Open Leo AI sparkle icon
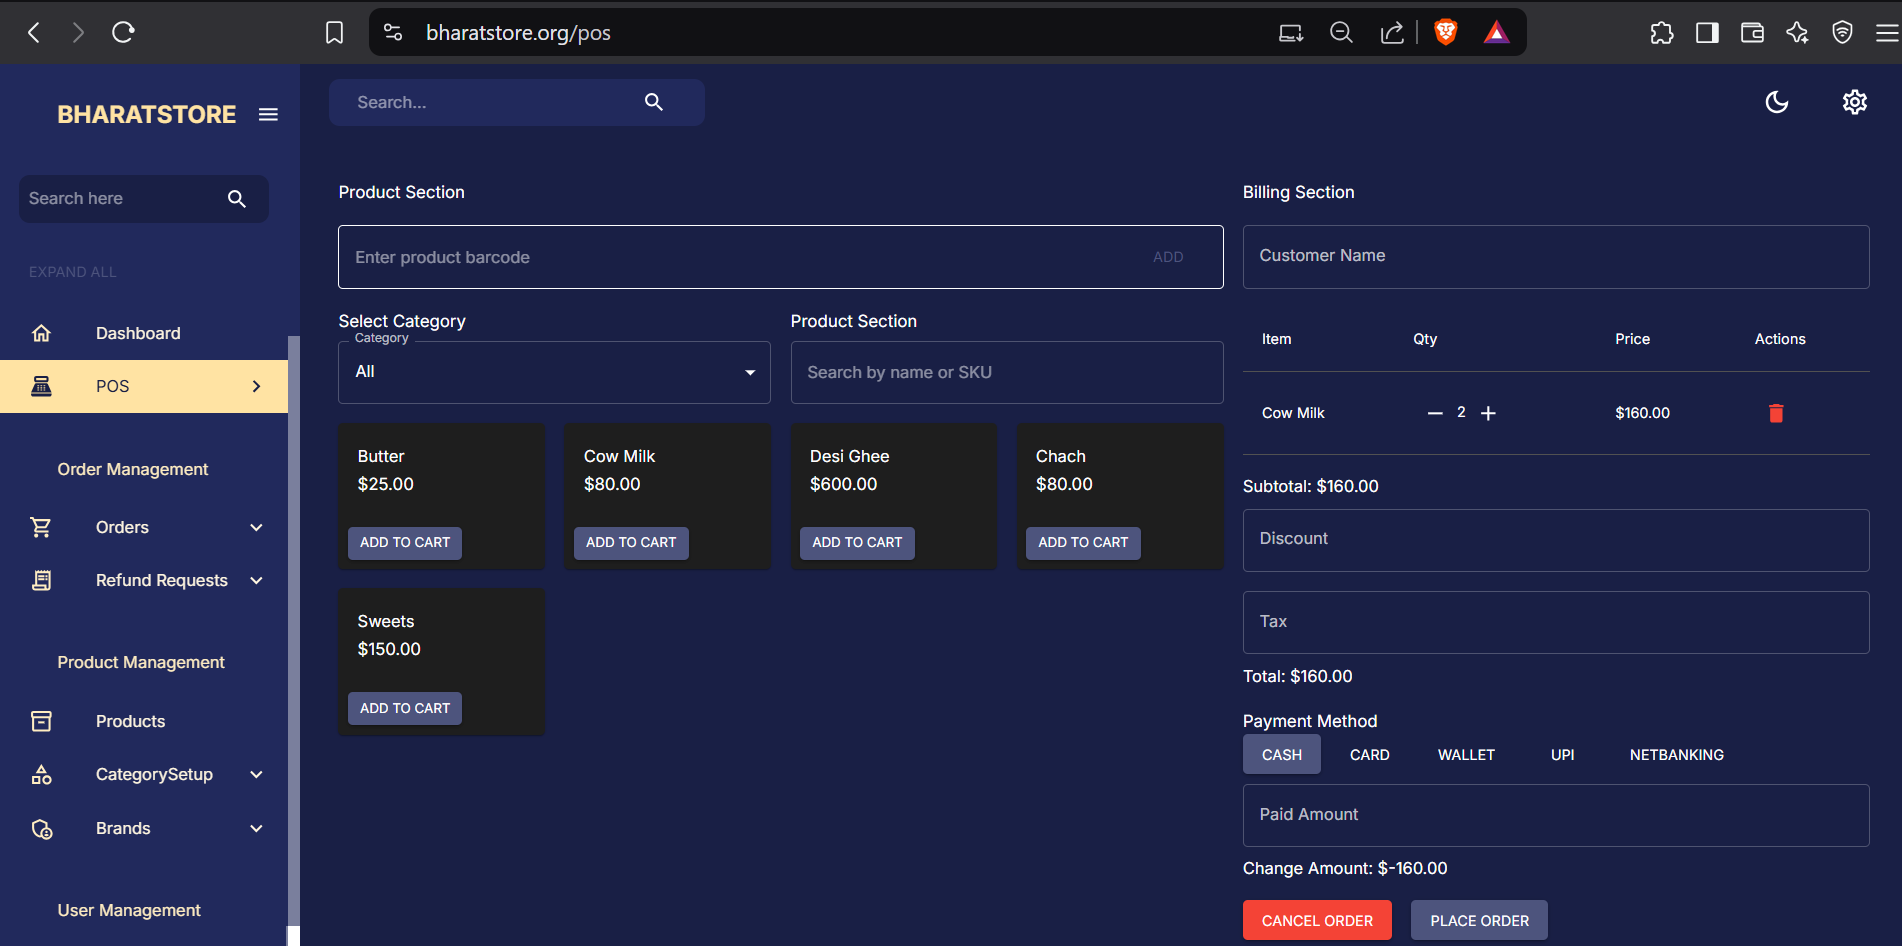The image size is (1902, 946). click(x=1797, y=33)
